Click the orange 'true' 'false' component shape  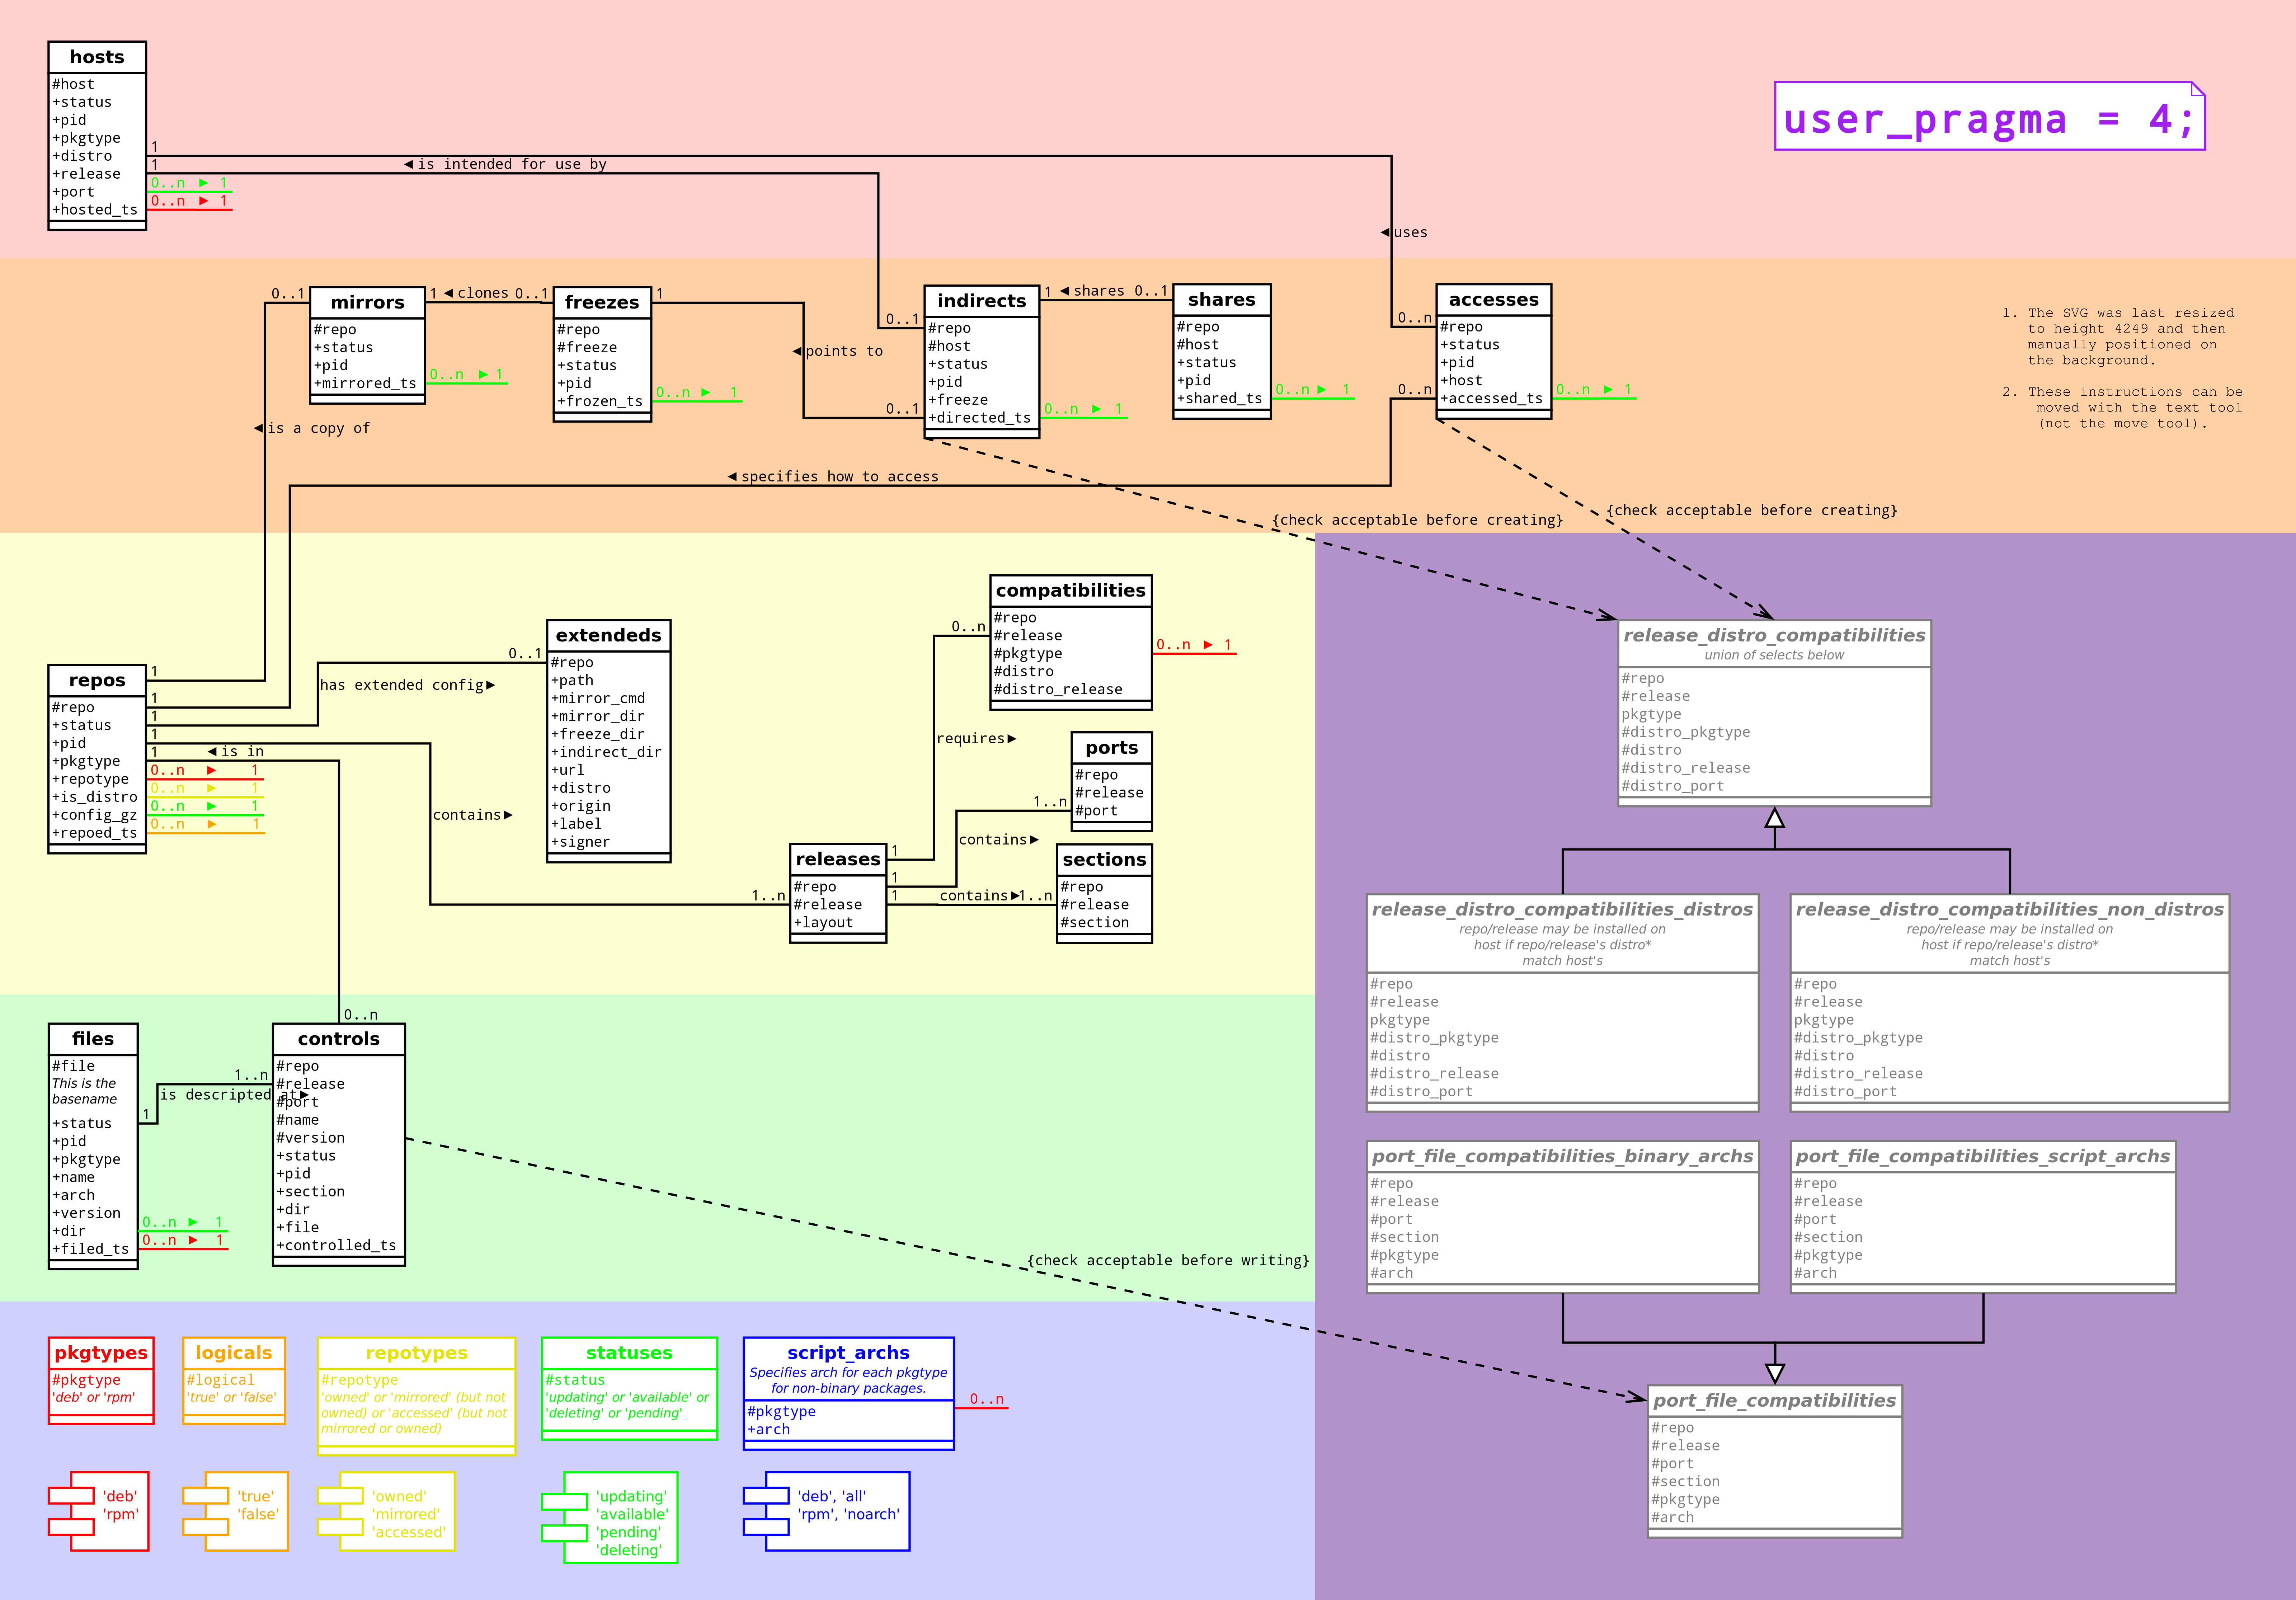click(236, 1511)
